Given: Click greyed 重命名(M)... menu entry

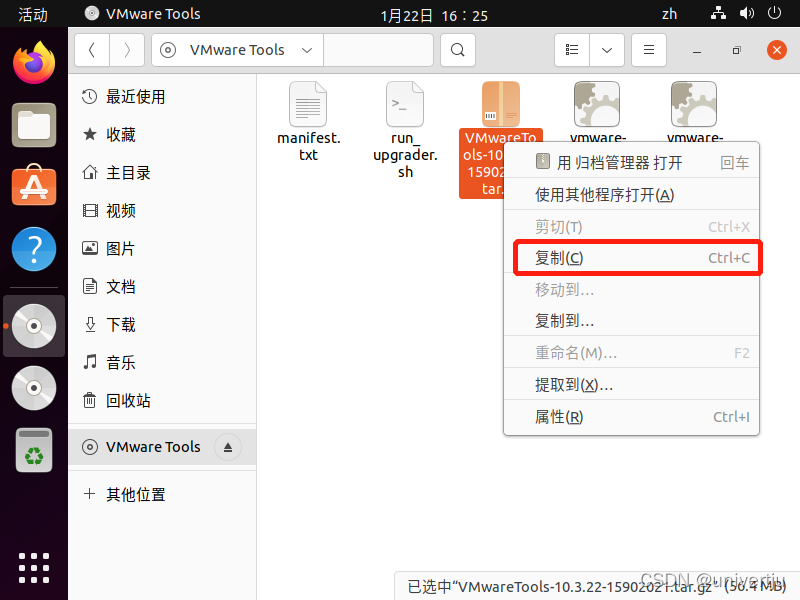Looking at the screenshot, I should tap(631, 353).
